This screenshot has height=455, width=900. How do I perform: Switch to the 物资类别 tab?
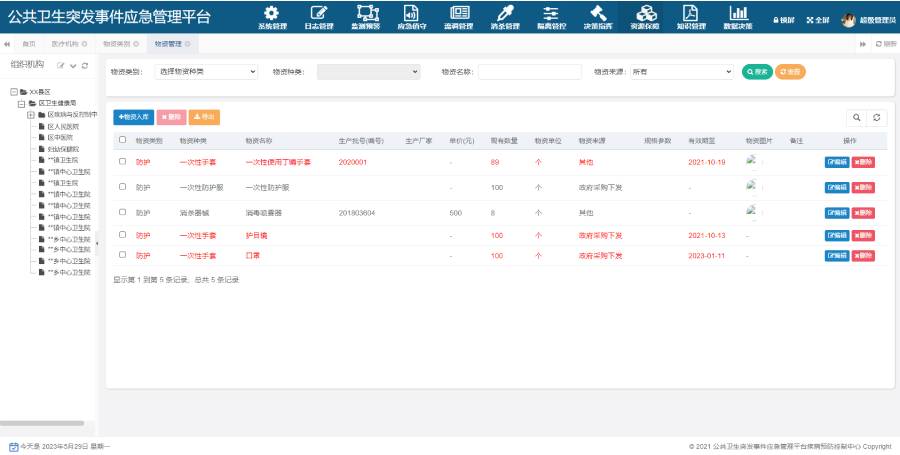coord(121,44)
